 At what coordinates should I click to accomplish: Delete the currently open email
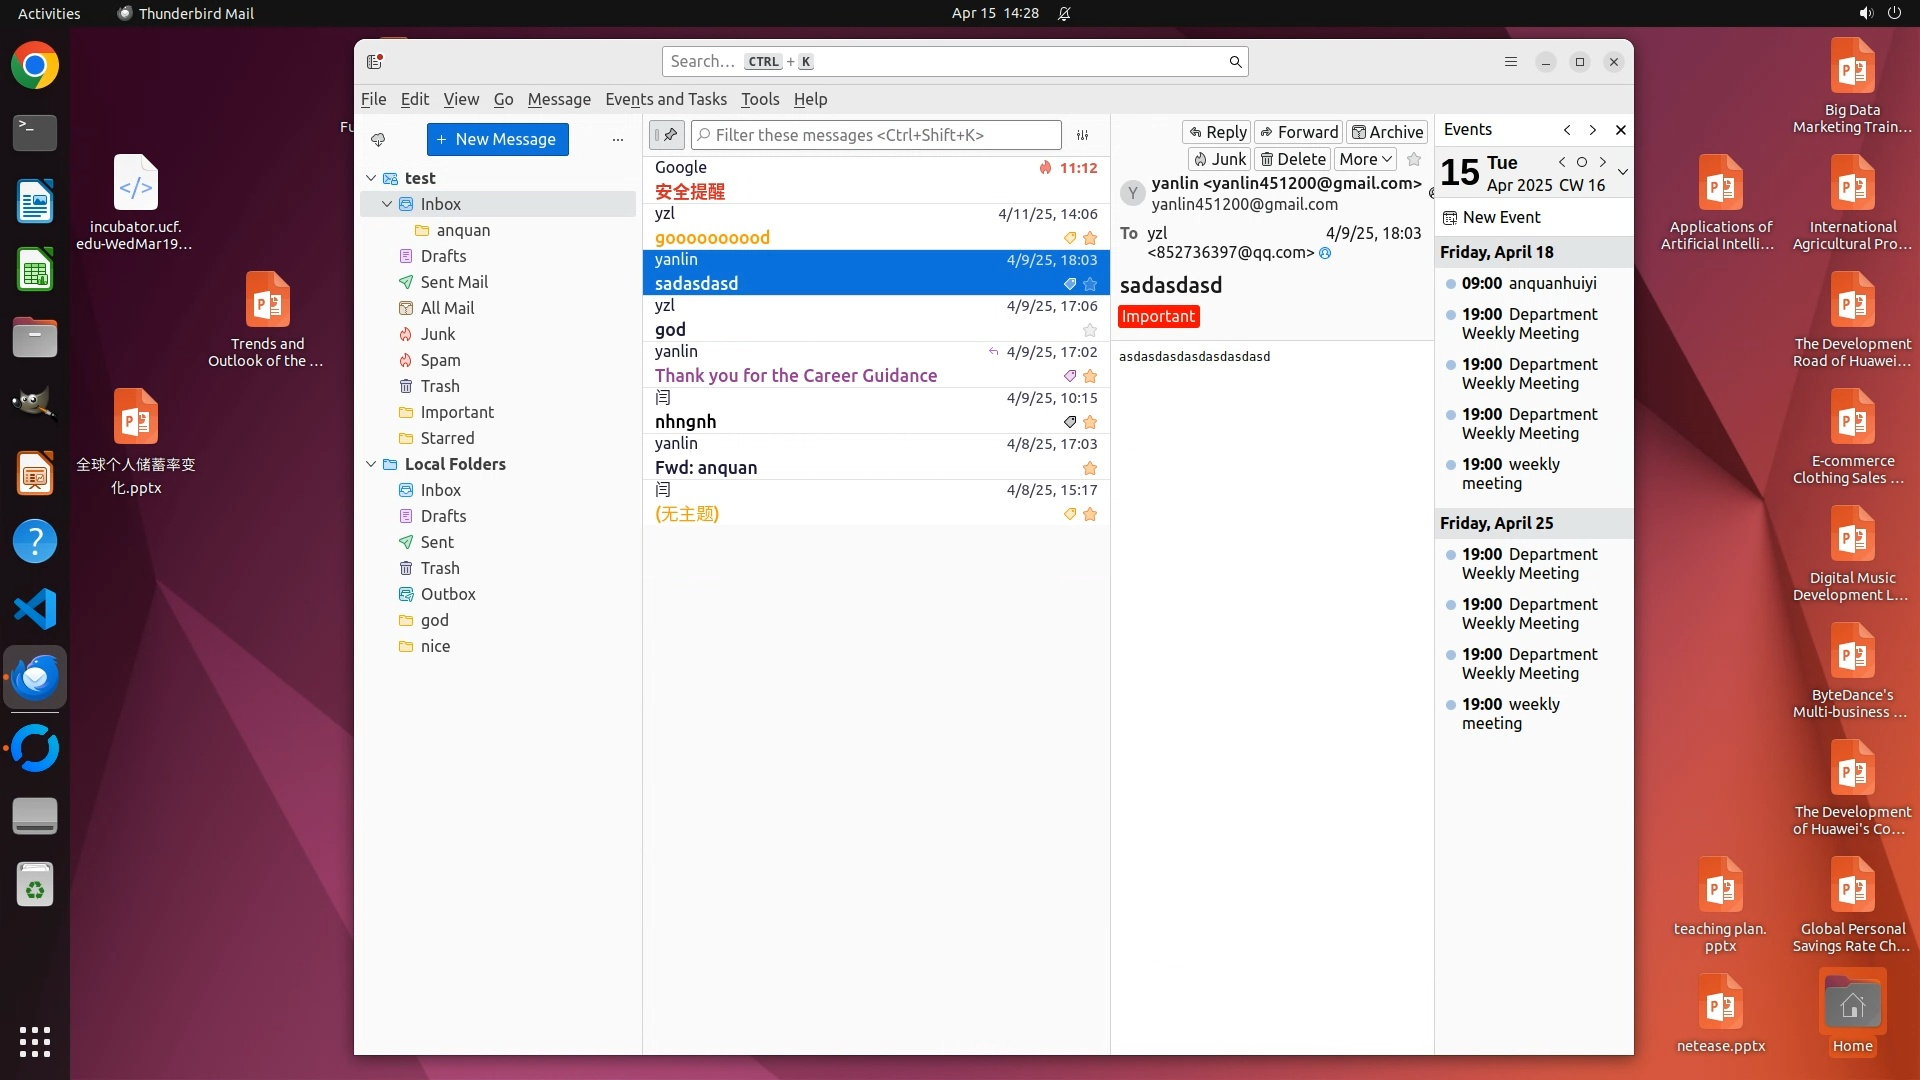click(x=1292, y=159)
